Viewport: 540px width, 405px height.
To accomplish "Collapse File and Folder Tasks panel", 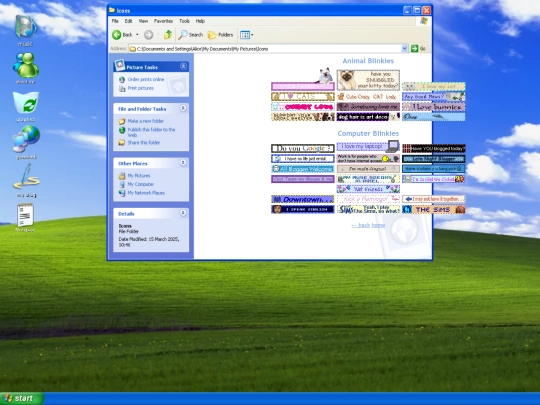I will point(183,108).
